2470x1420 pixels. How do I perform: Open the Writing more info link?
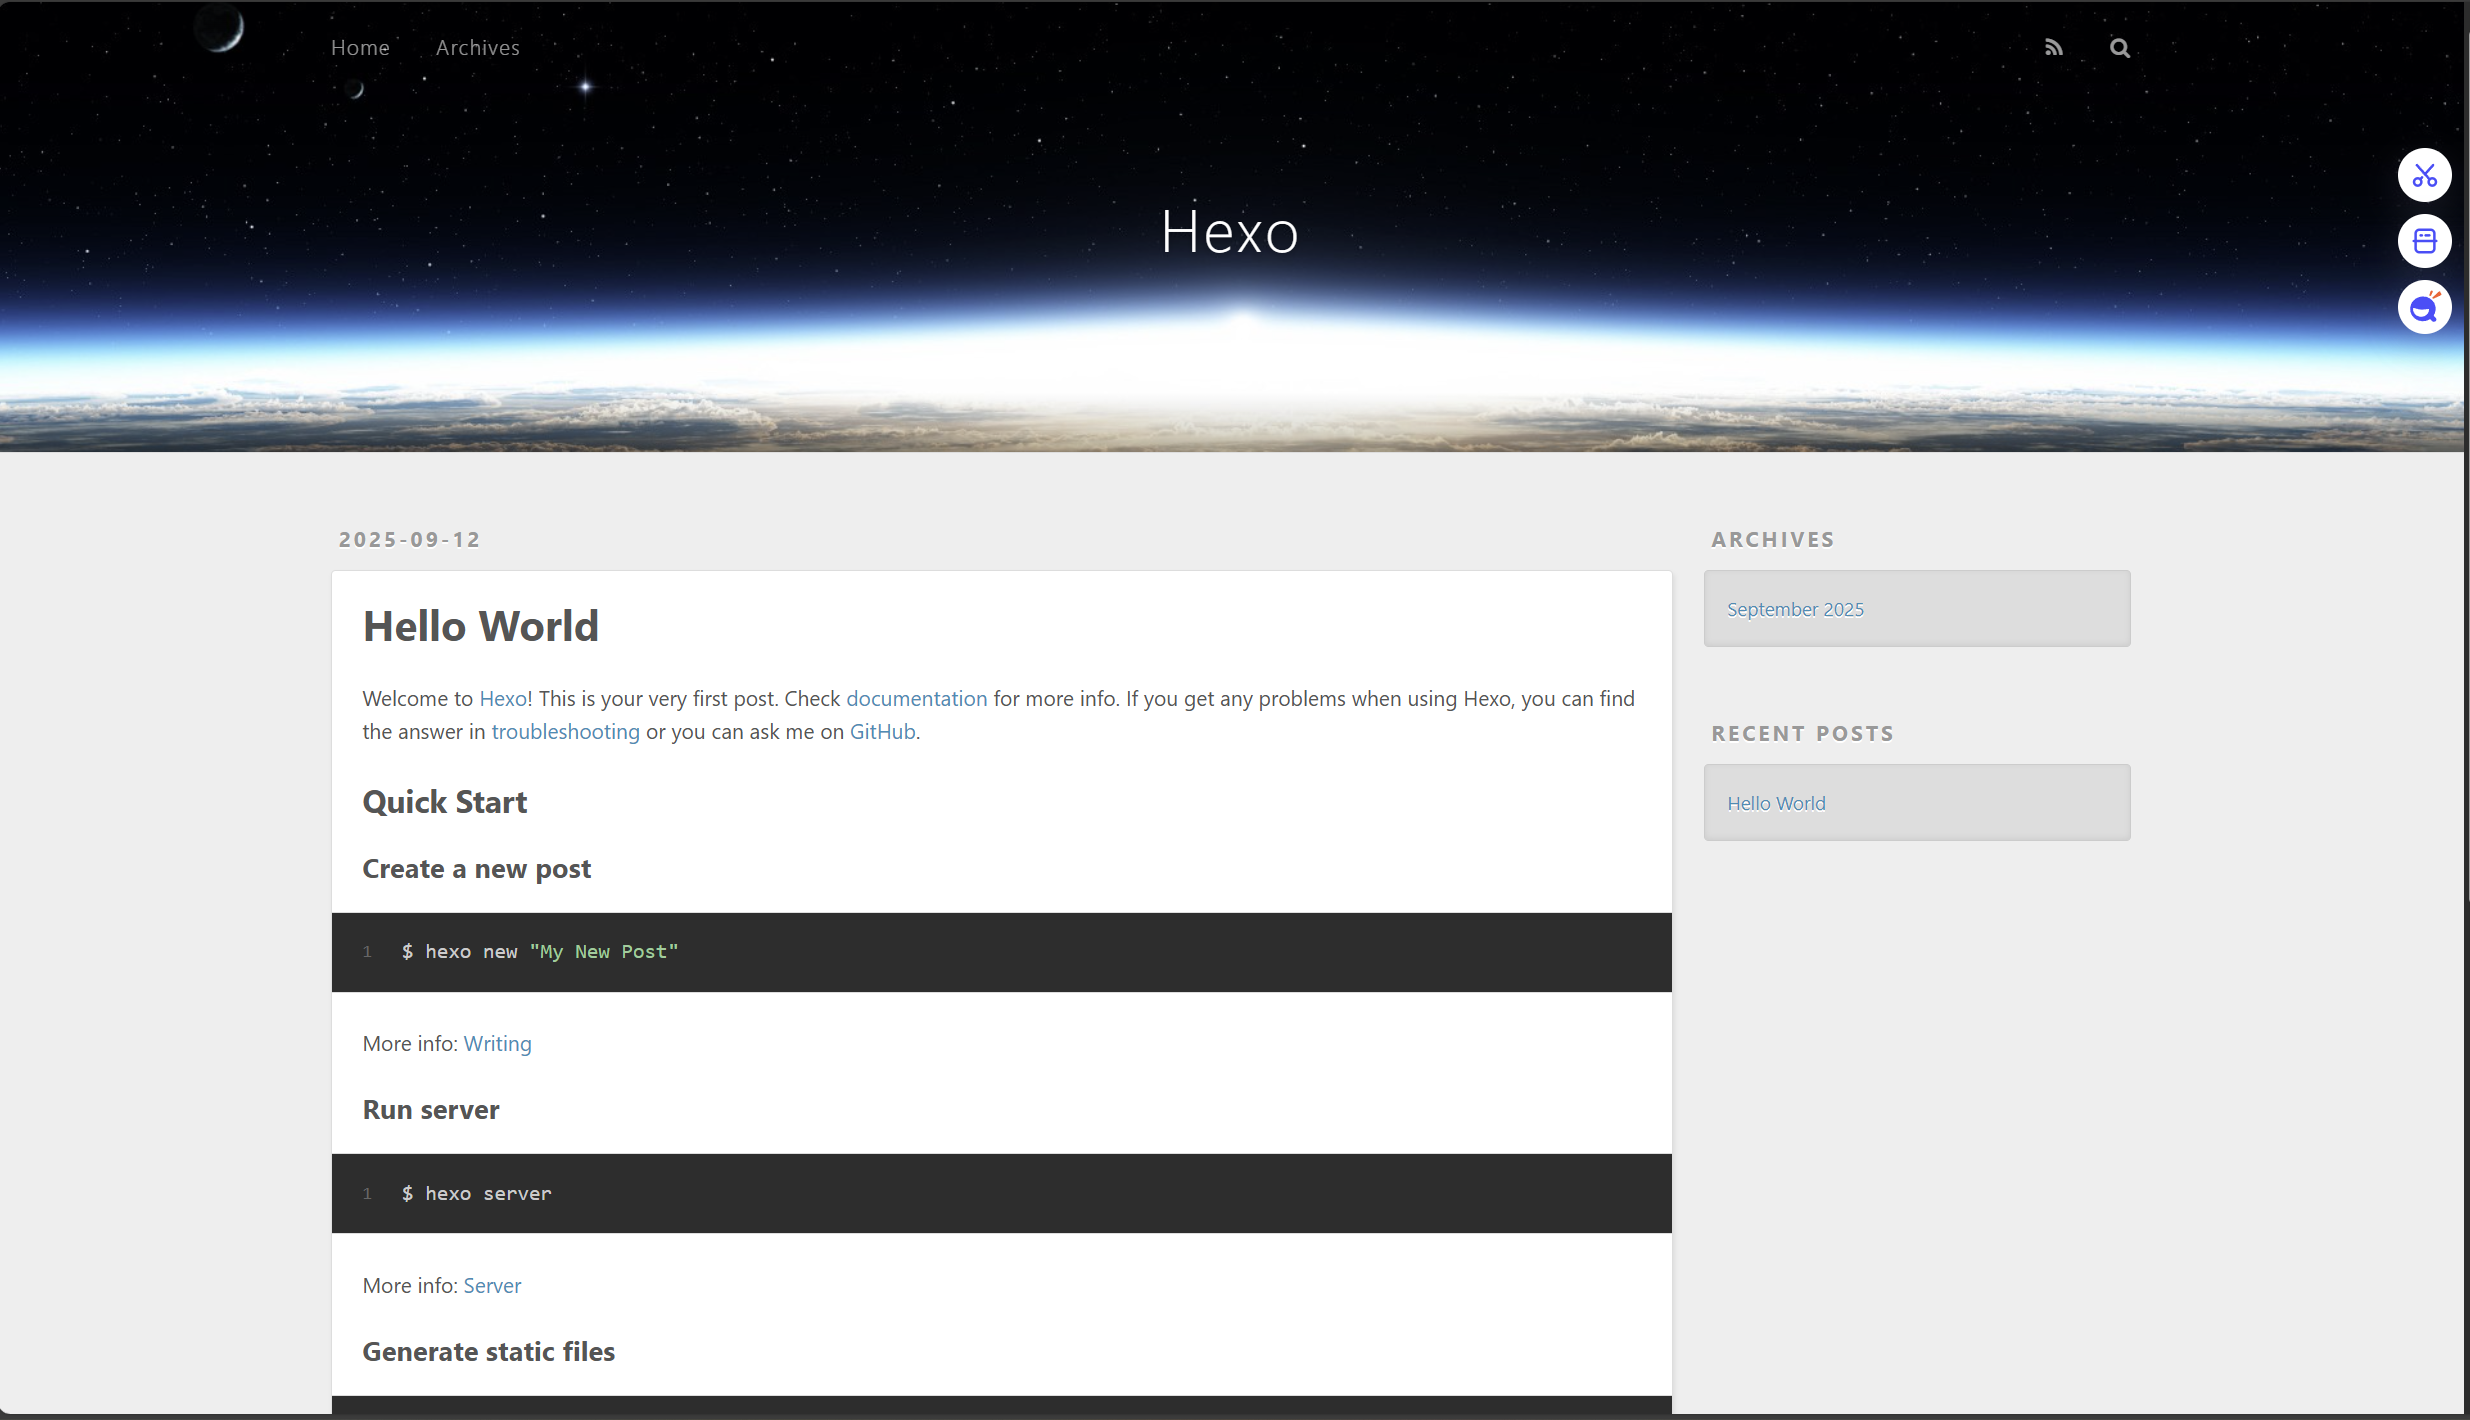[x=497, y=1043]
